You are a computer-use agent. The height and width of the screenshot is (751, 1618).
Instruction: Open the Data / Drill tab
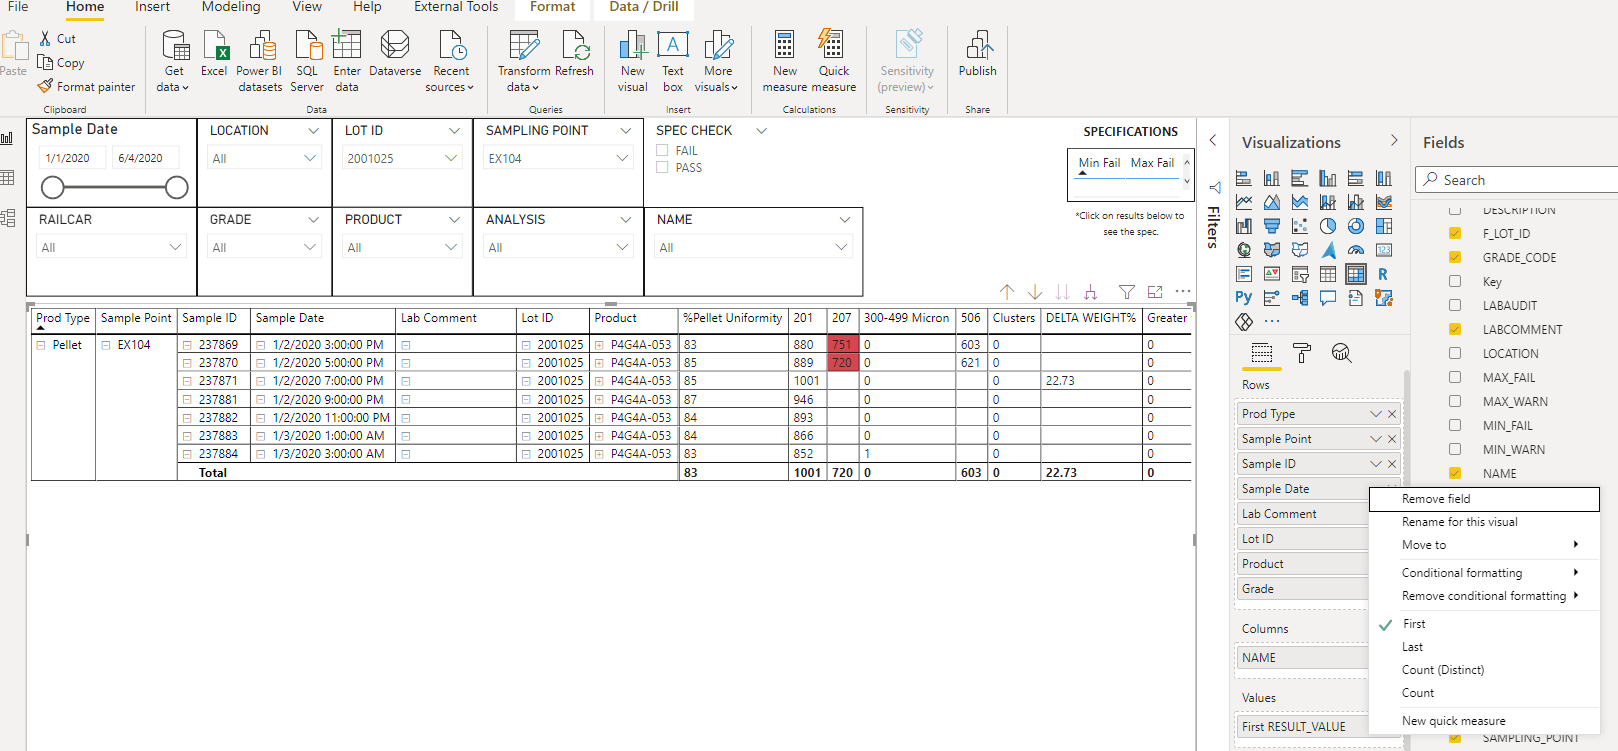pyautogui.click(x=644, y=7)
